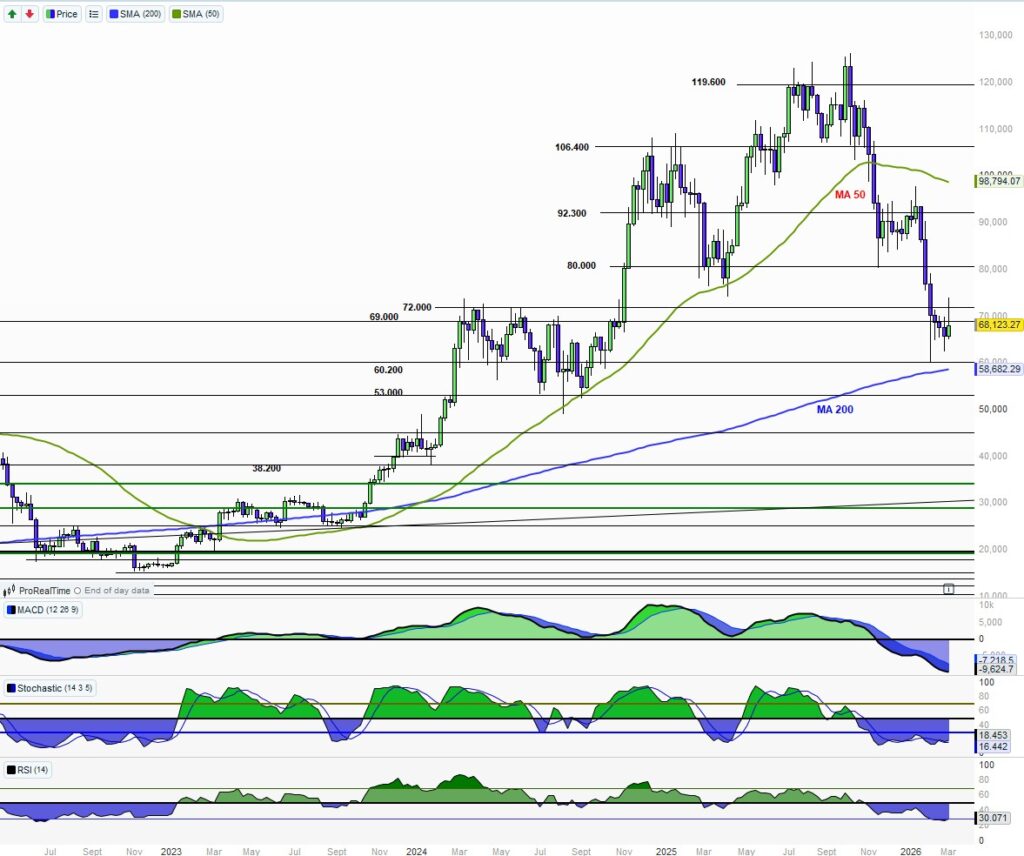Image resolution: width=1024 pixels, height=856 pixels.
Task: Select the current price tag 68,123.27
Action: (x=998, y=325)
